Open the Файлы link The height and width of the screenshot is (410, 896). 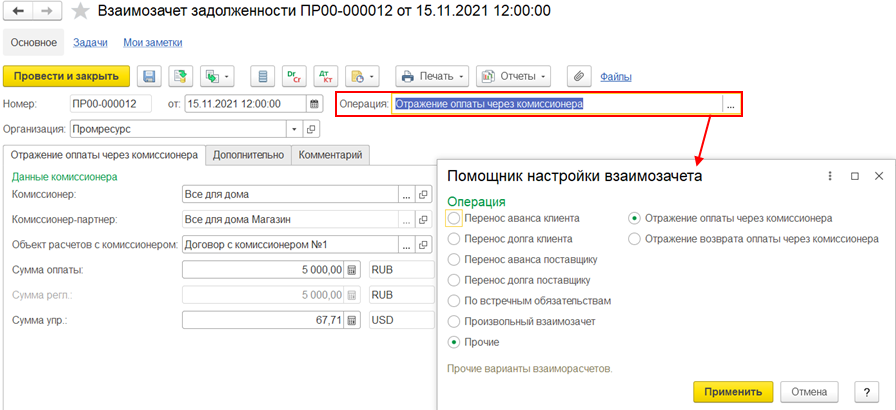coord(615,76)
